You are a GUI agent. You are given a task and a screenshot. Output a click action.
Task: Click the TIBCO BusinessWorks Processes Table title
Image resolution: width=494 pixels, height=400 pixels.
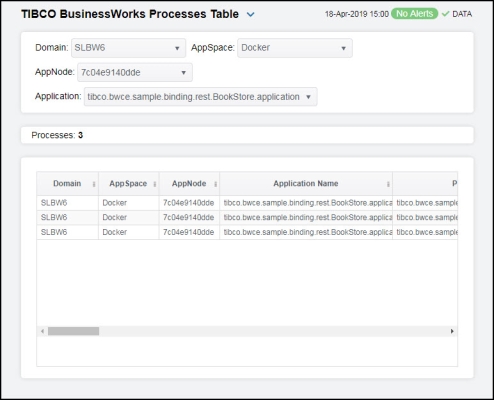(130, 14)
